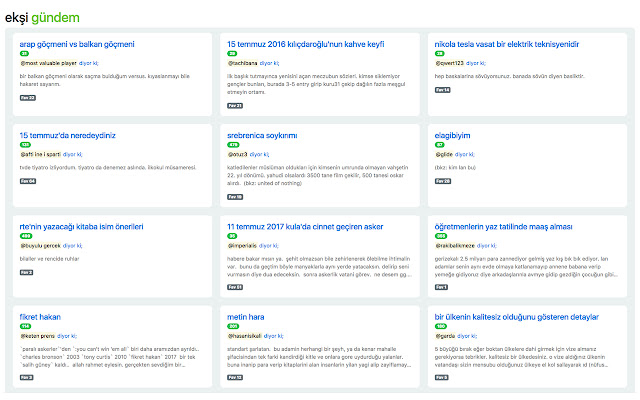Open topic 'elagibiyim'
Screen dimensions: 640x400
[x=452, y=136]
